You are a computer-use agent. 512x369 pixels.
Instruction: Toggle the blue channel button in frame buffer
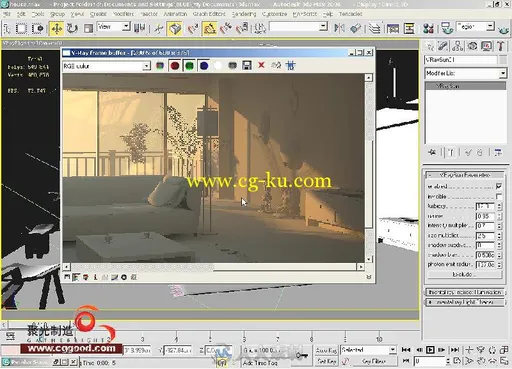(204, 65)
